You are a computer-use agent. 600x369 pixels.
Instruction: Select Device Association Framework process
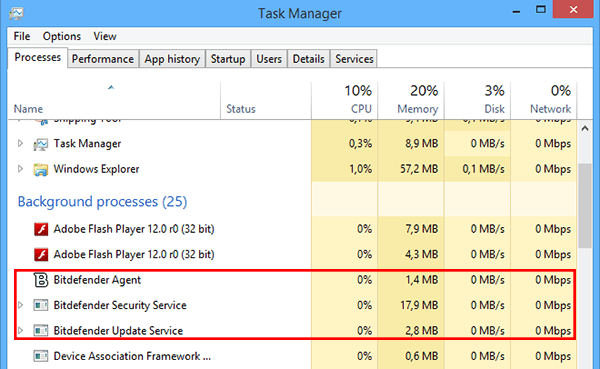click(132, 356)
